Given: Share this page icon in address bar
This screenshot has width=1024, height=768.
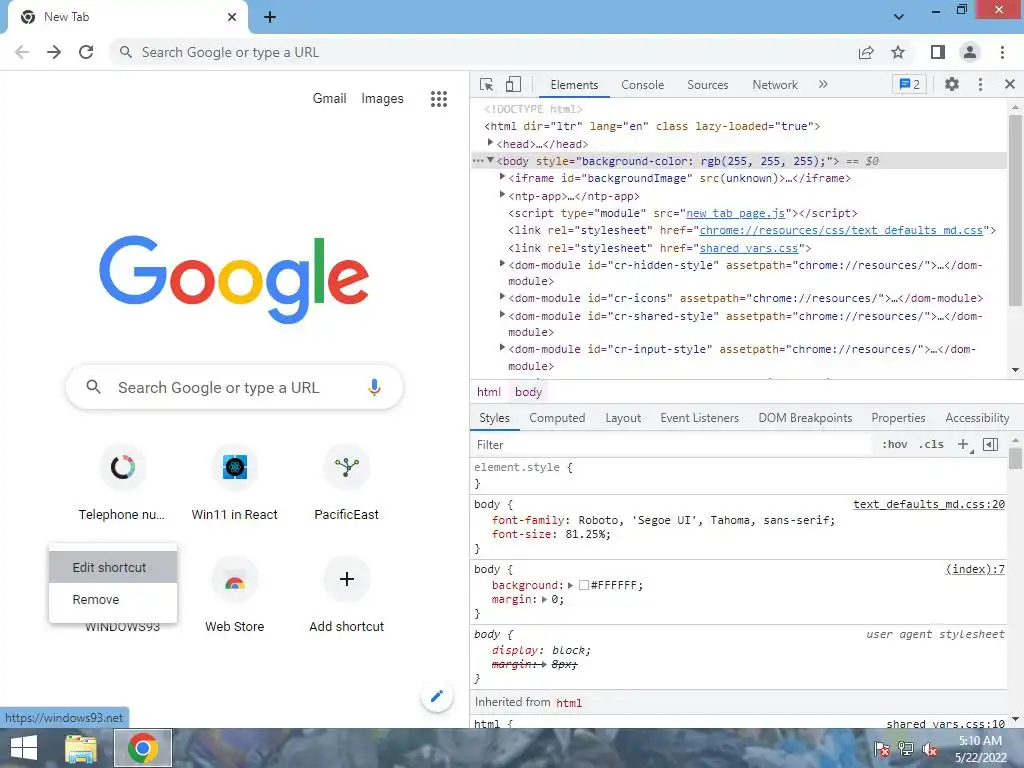Looking at the screenshot, I should [866, 52].
